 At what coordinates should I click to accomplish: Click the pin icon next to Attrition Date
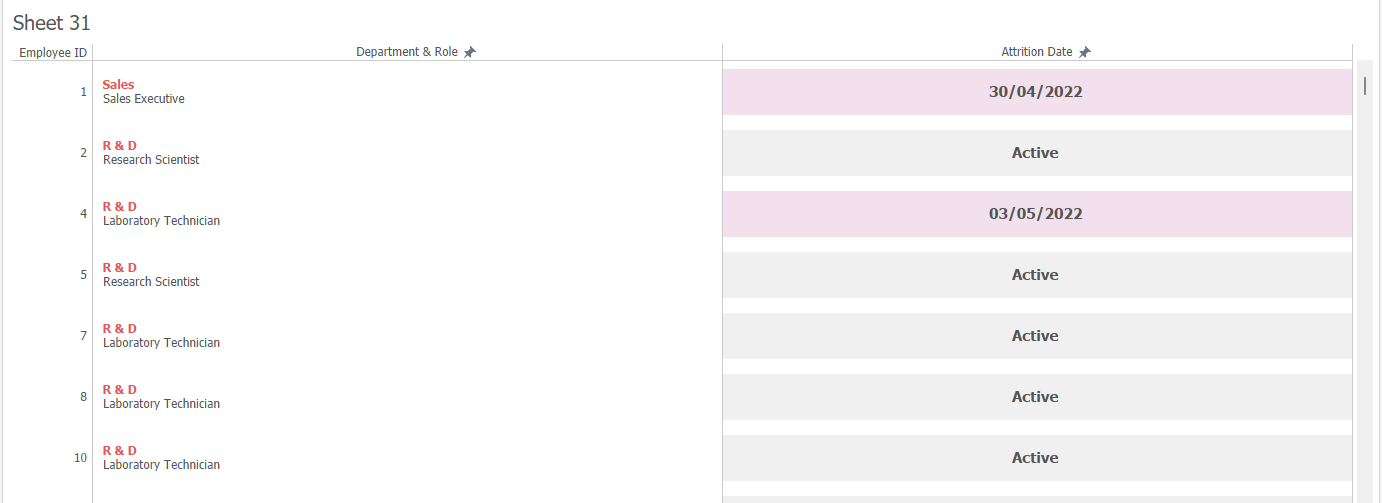tap(1085, 52)
